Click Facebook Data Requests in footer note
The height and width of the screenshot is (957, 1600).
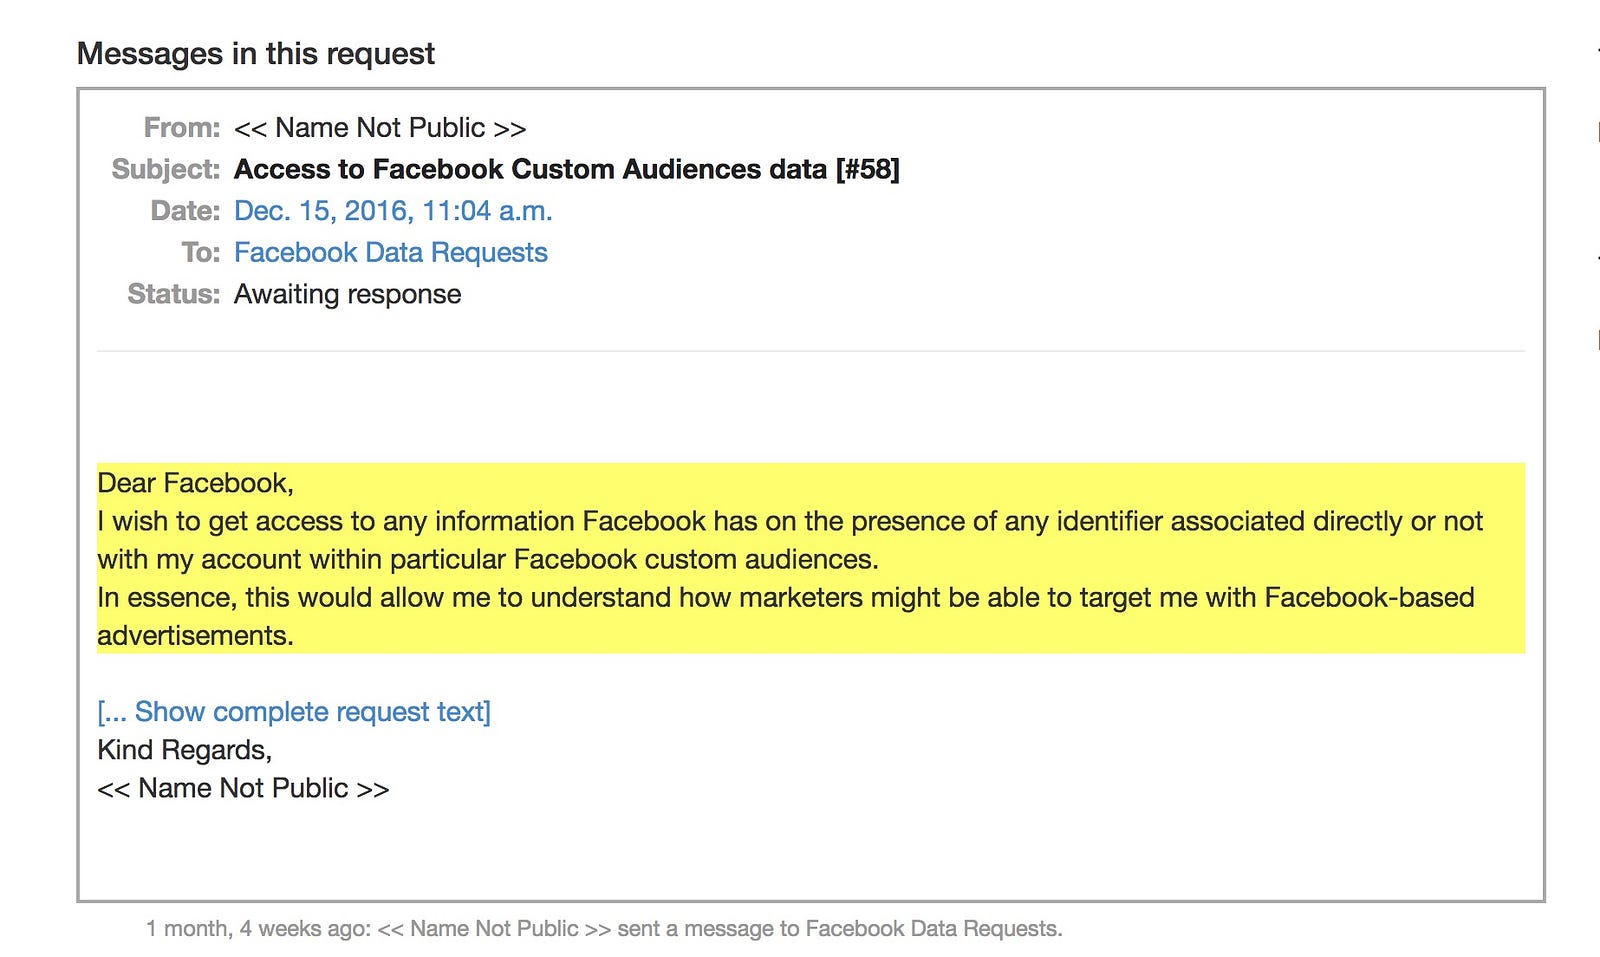click(x=933, y=929)
